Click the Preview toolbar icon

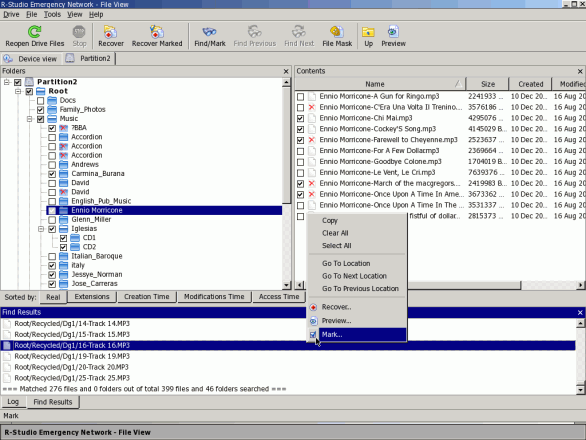pyautogui.click(x=393, y=31)
